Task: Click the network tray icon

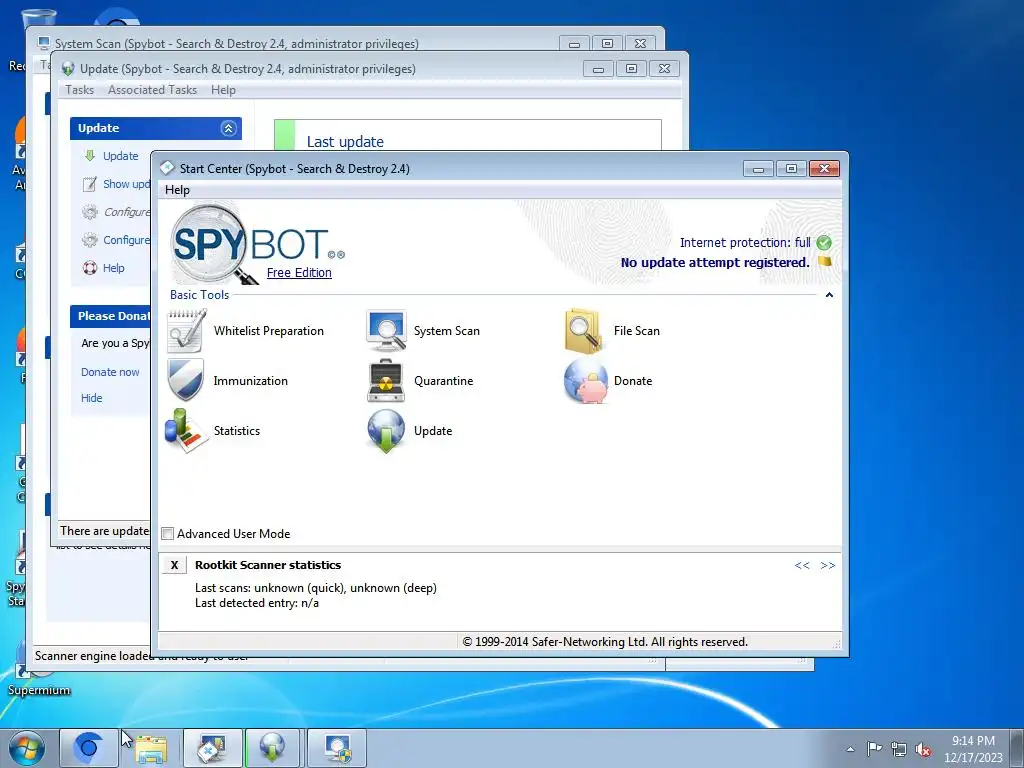Action: click(x=899, y=749)
